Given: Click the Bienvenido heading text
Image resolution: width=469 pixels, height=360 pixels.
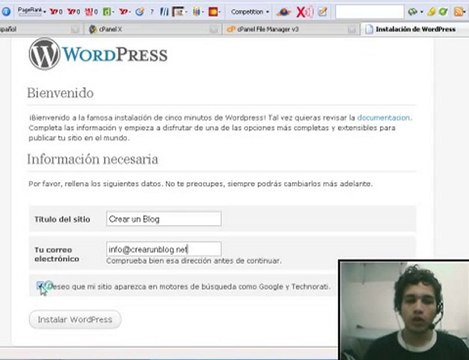Looking at the screenshot, I should tap(60, 93).
